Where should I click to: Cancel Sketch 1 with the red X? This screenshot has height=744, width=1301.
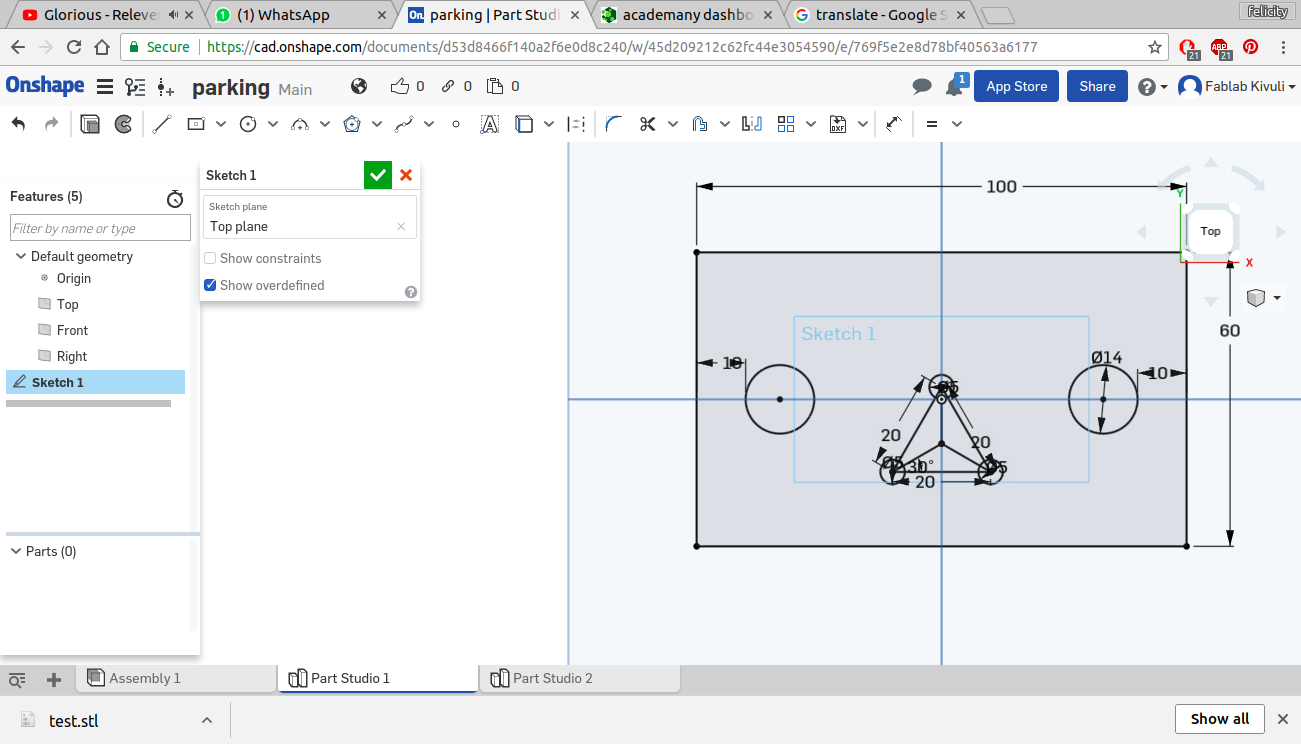(x=406, y=175)
